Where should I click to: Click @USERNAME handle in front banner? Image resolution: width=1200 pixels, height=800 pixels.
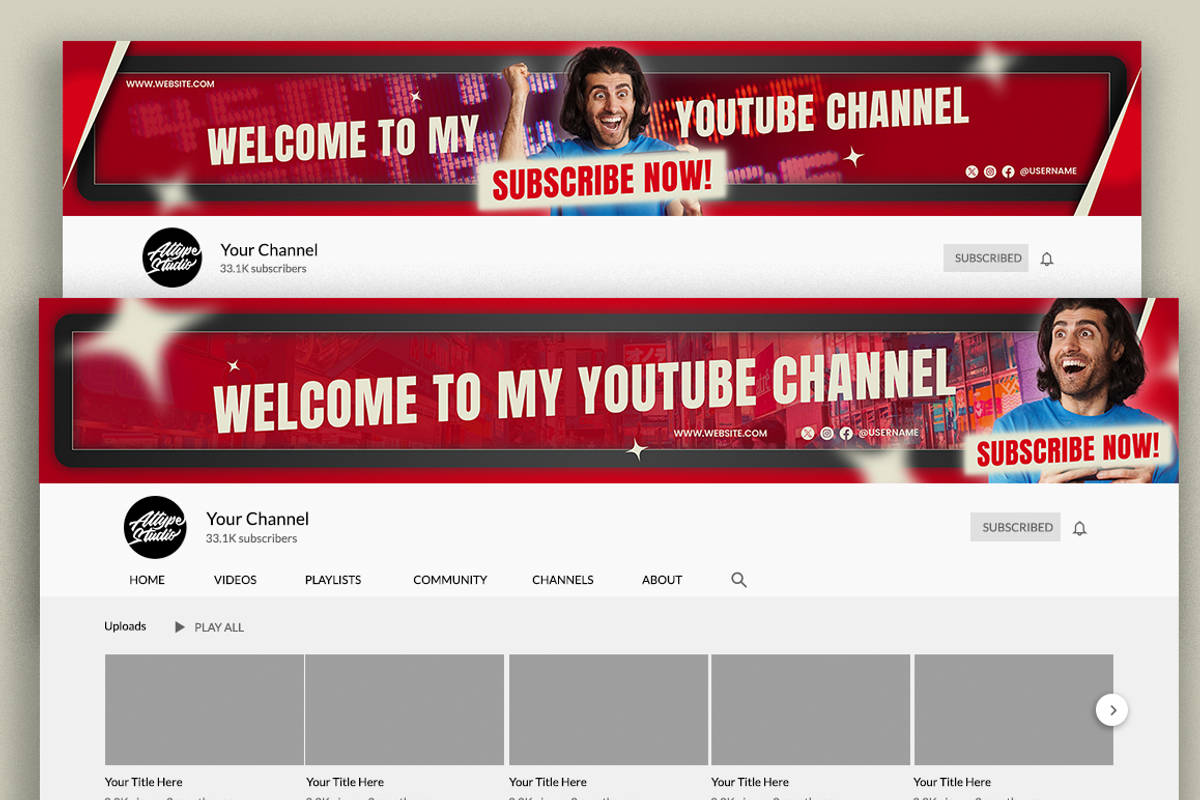click(887, 433)
